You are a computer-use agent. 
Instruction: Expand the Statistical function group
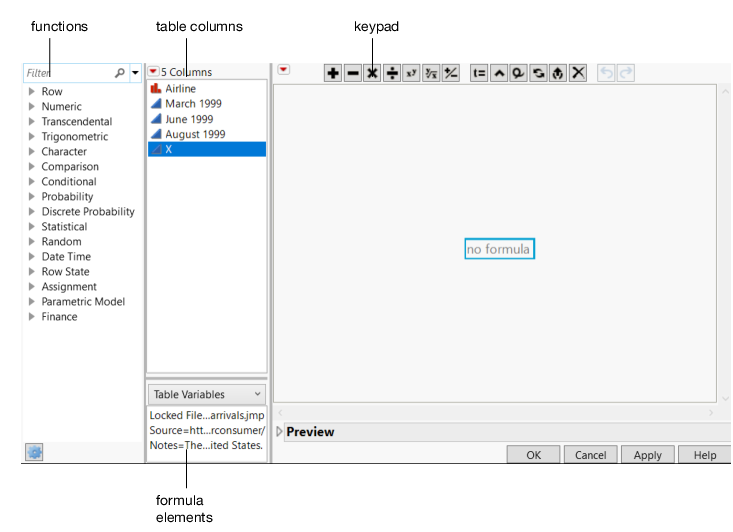tap(32, 226)
